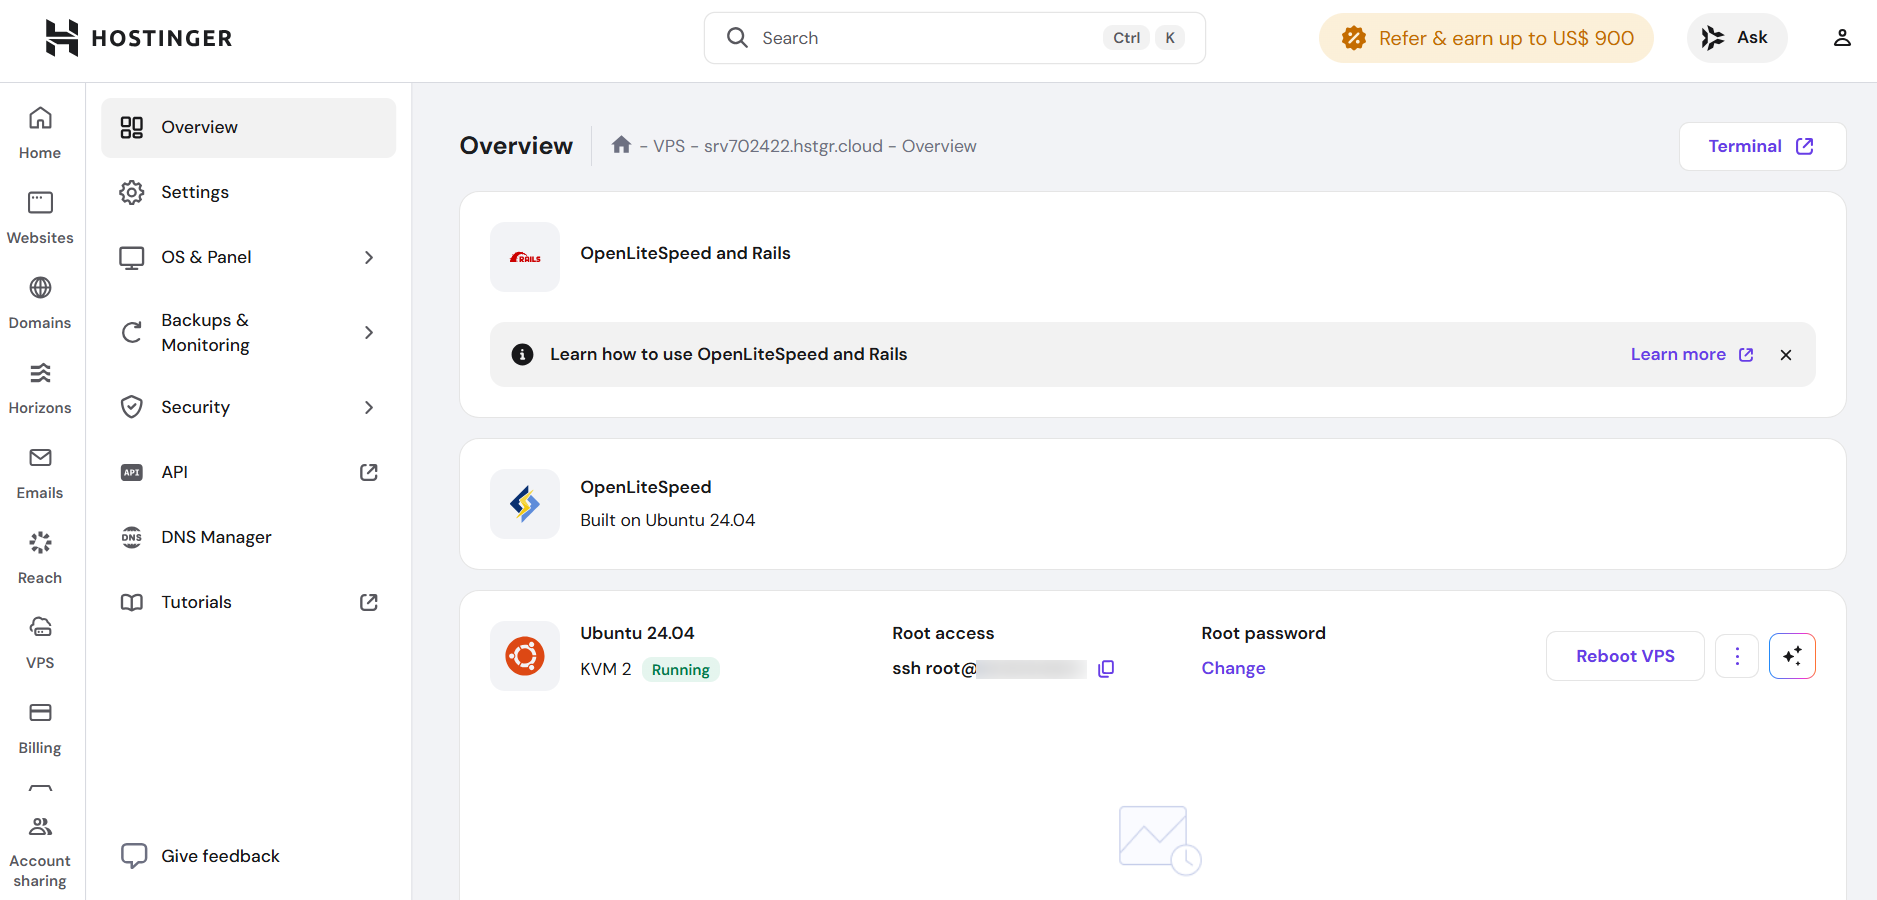
Task: Click the Give feedback chat icon
Action: coord(134,856)
